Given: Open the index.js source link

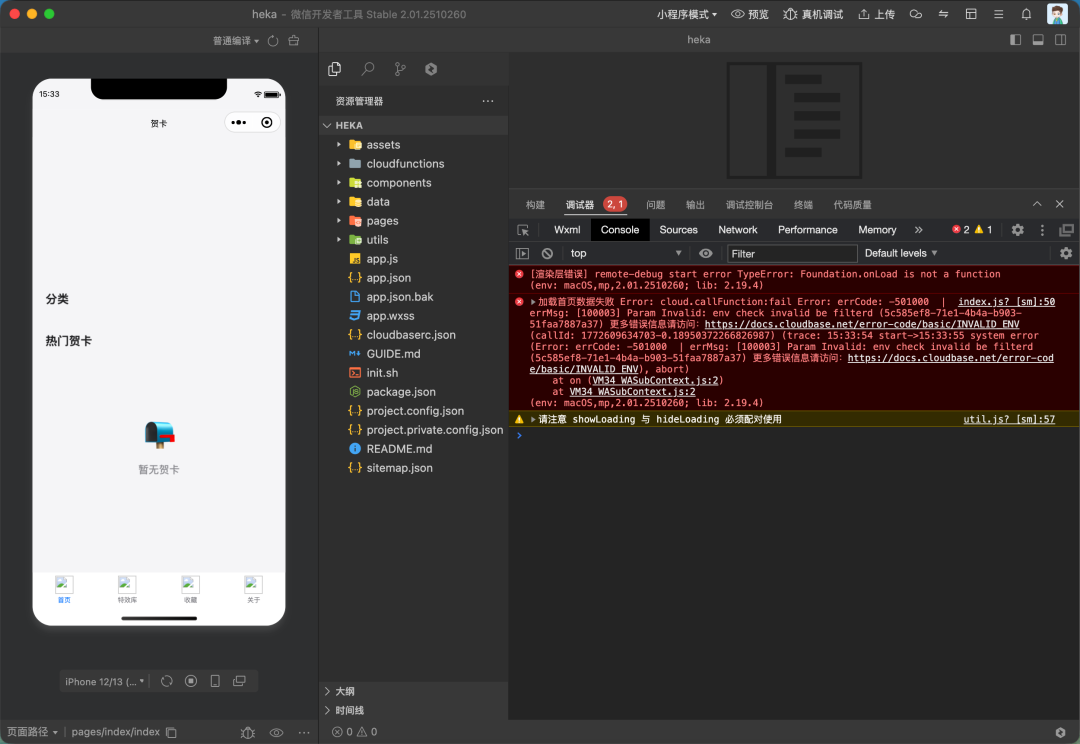Looking at the screenshot, I should pyautogui.click(x=1006, y=301).
